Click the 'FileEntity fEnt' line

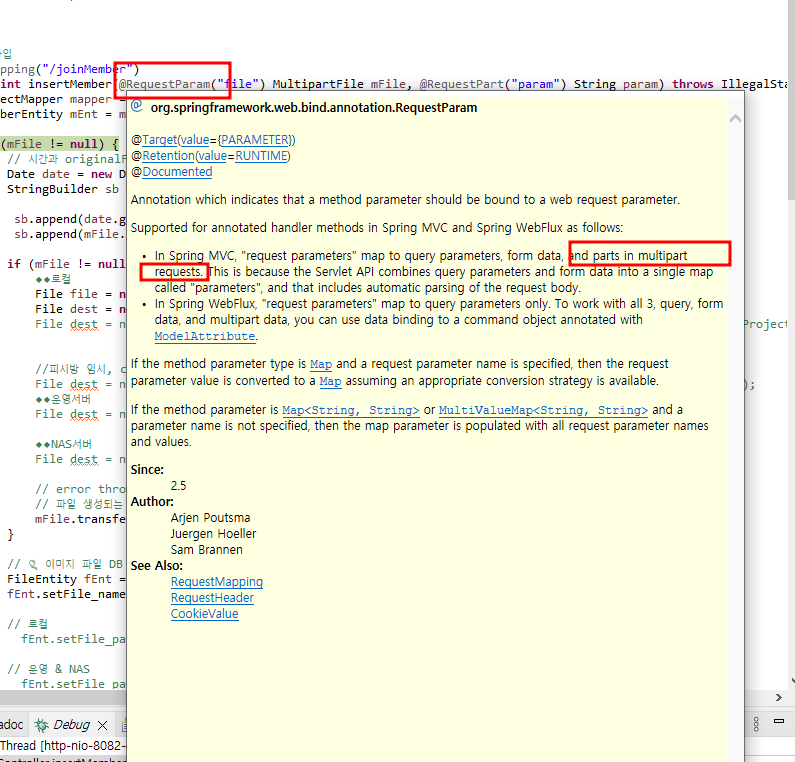(66, 579)
